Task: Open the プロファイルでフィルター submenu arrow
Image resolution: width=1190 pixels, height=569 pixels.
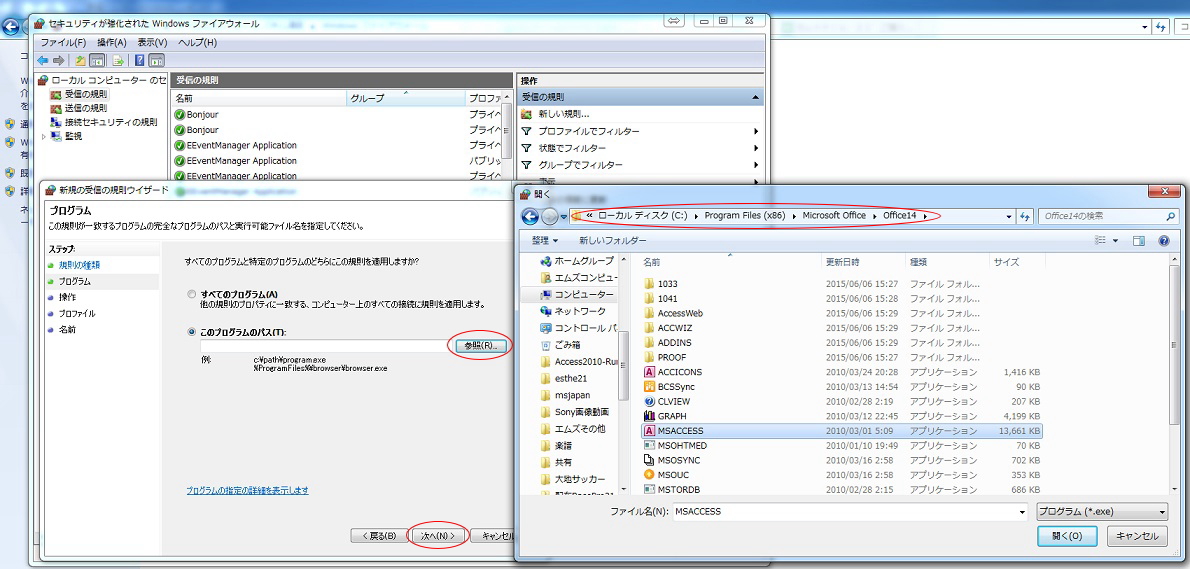Action: click(756, 131)
